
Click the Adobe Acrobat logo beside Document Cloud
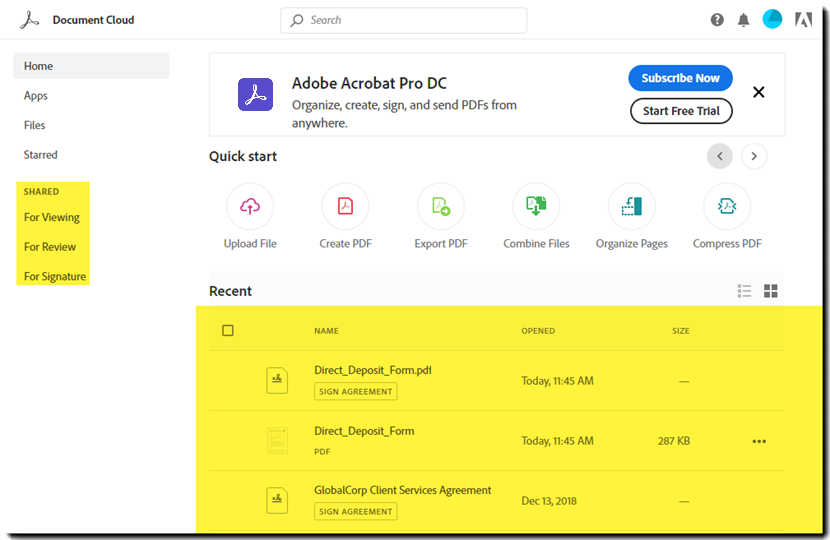point(30,20)
